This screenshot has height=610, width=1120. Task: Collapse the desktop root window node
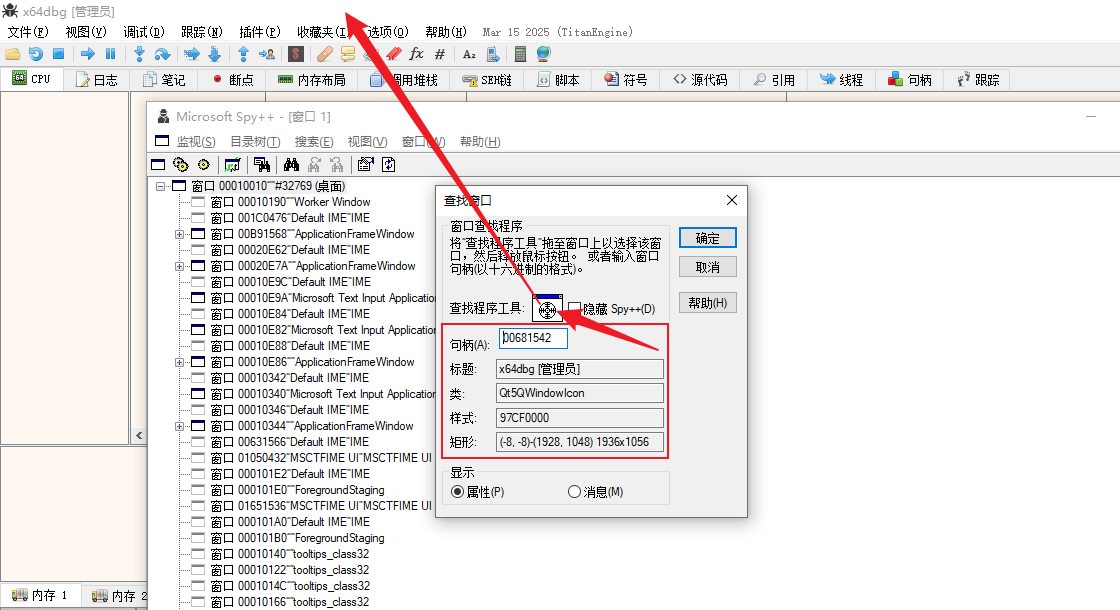pos(160,186)
